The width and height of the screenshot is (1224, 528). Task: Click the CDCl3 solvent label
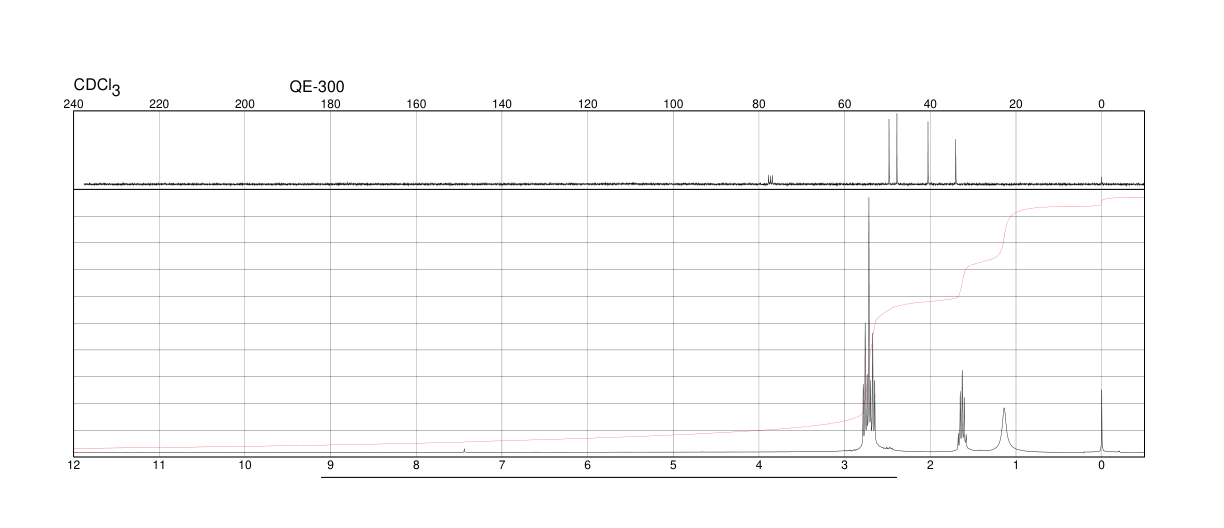click(x=97, y=87)
